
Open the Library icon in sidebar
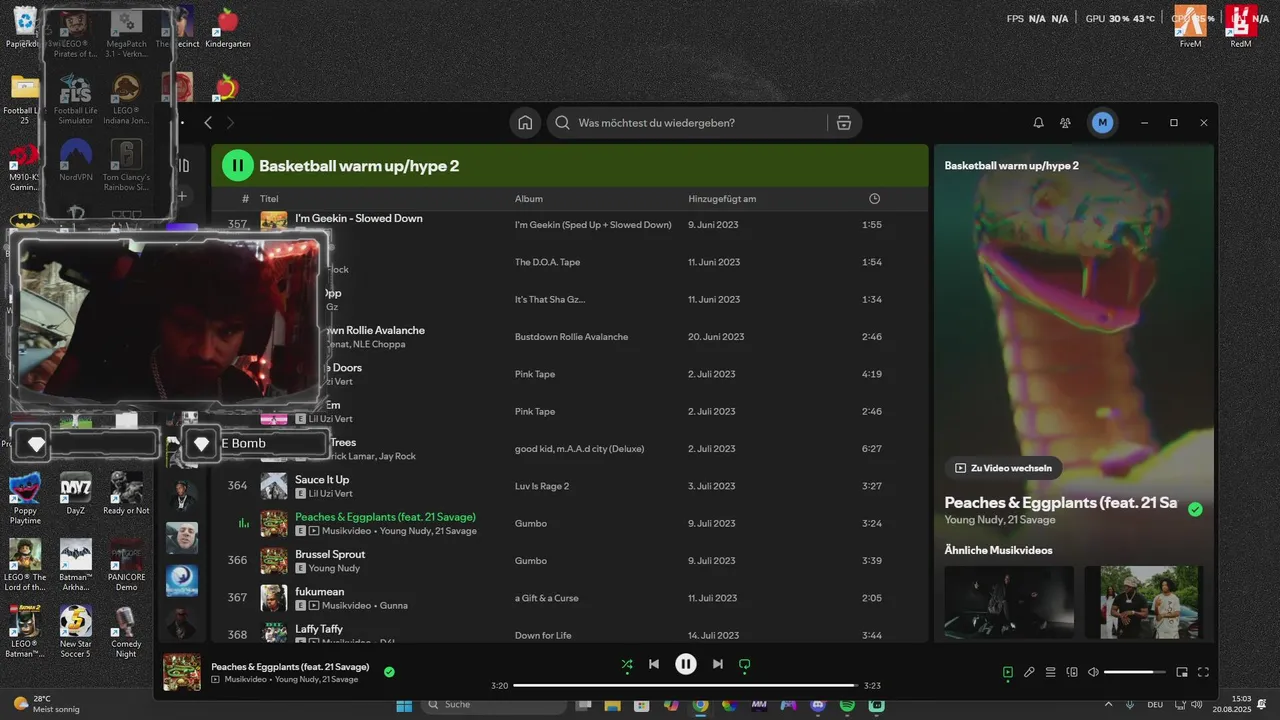(x=183, y=166)
